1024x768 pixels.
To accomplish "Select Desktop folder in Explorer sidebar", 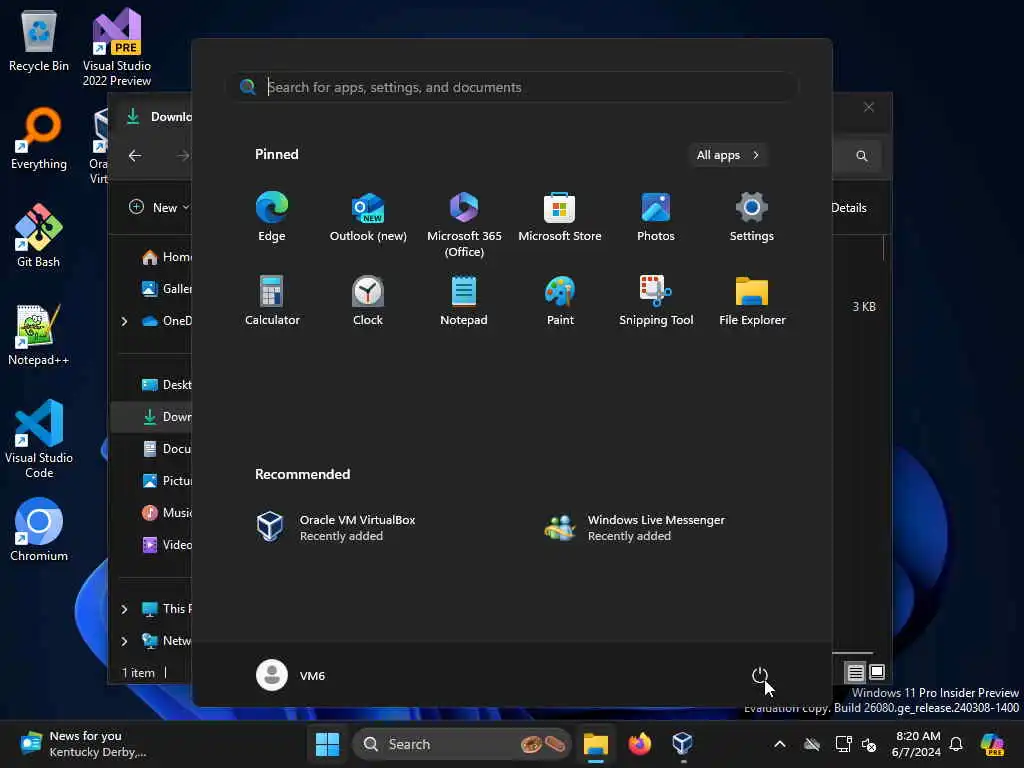I will point(167,385).
